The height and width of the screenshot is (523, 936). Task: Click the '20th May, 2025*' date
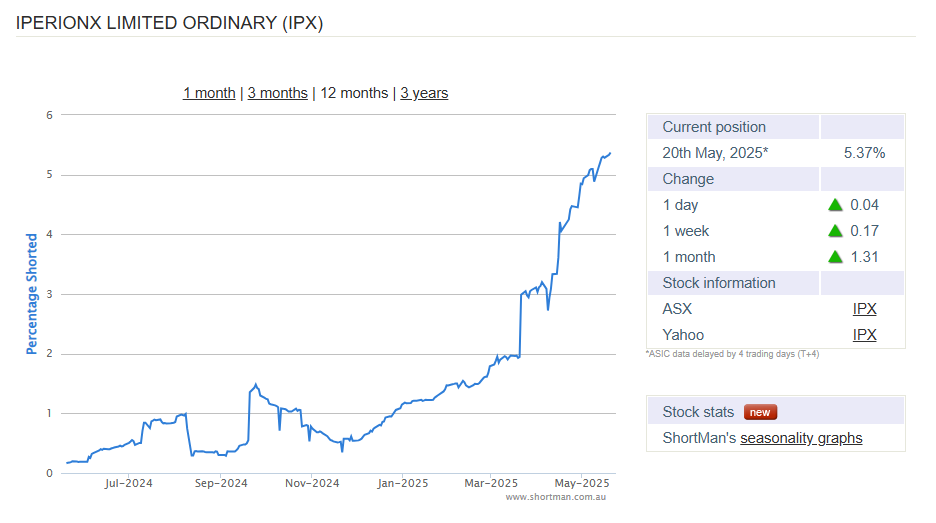pos(715,153)
